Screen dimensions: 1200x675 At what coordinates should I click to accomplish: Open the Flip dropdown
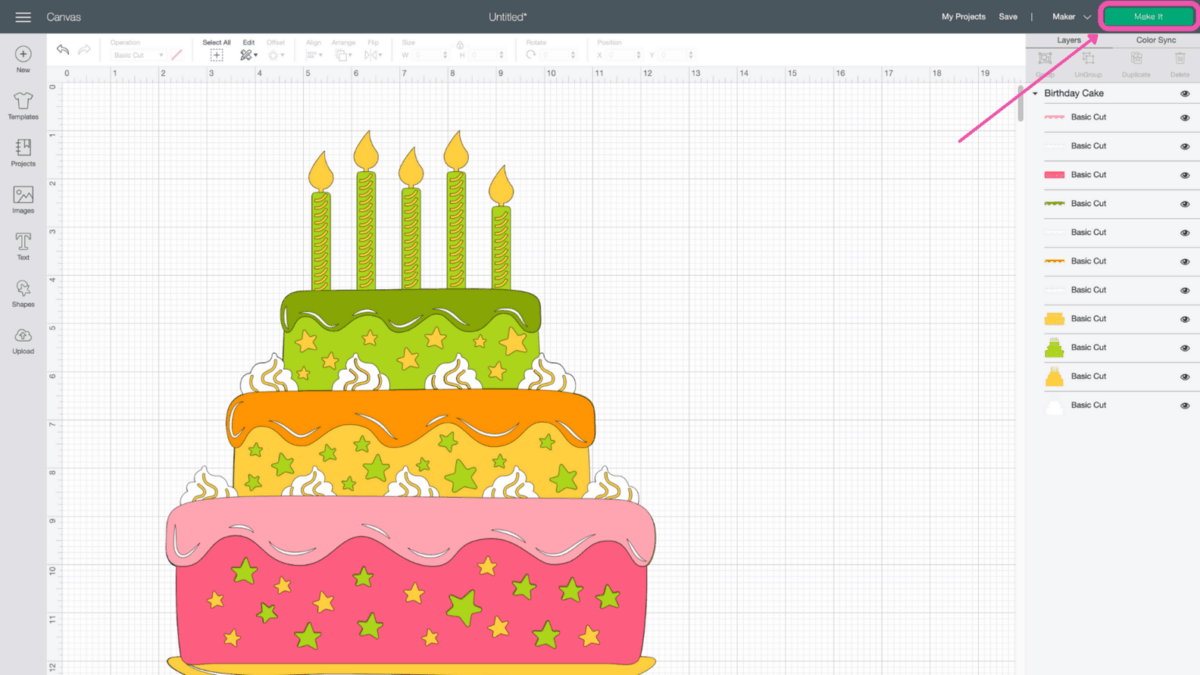[373, 55]
